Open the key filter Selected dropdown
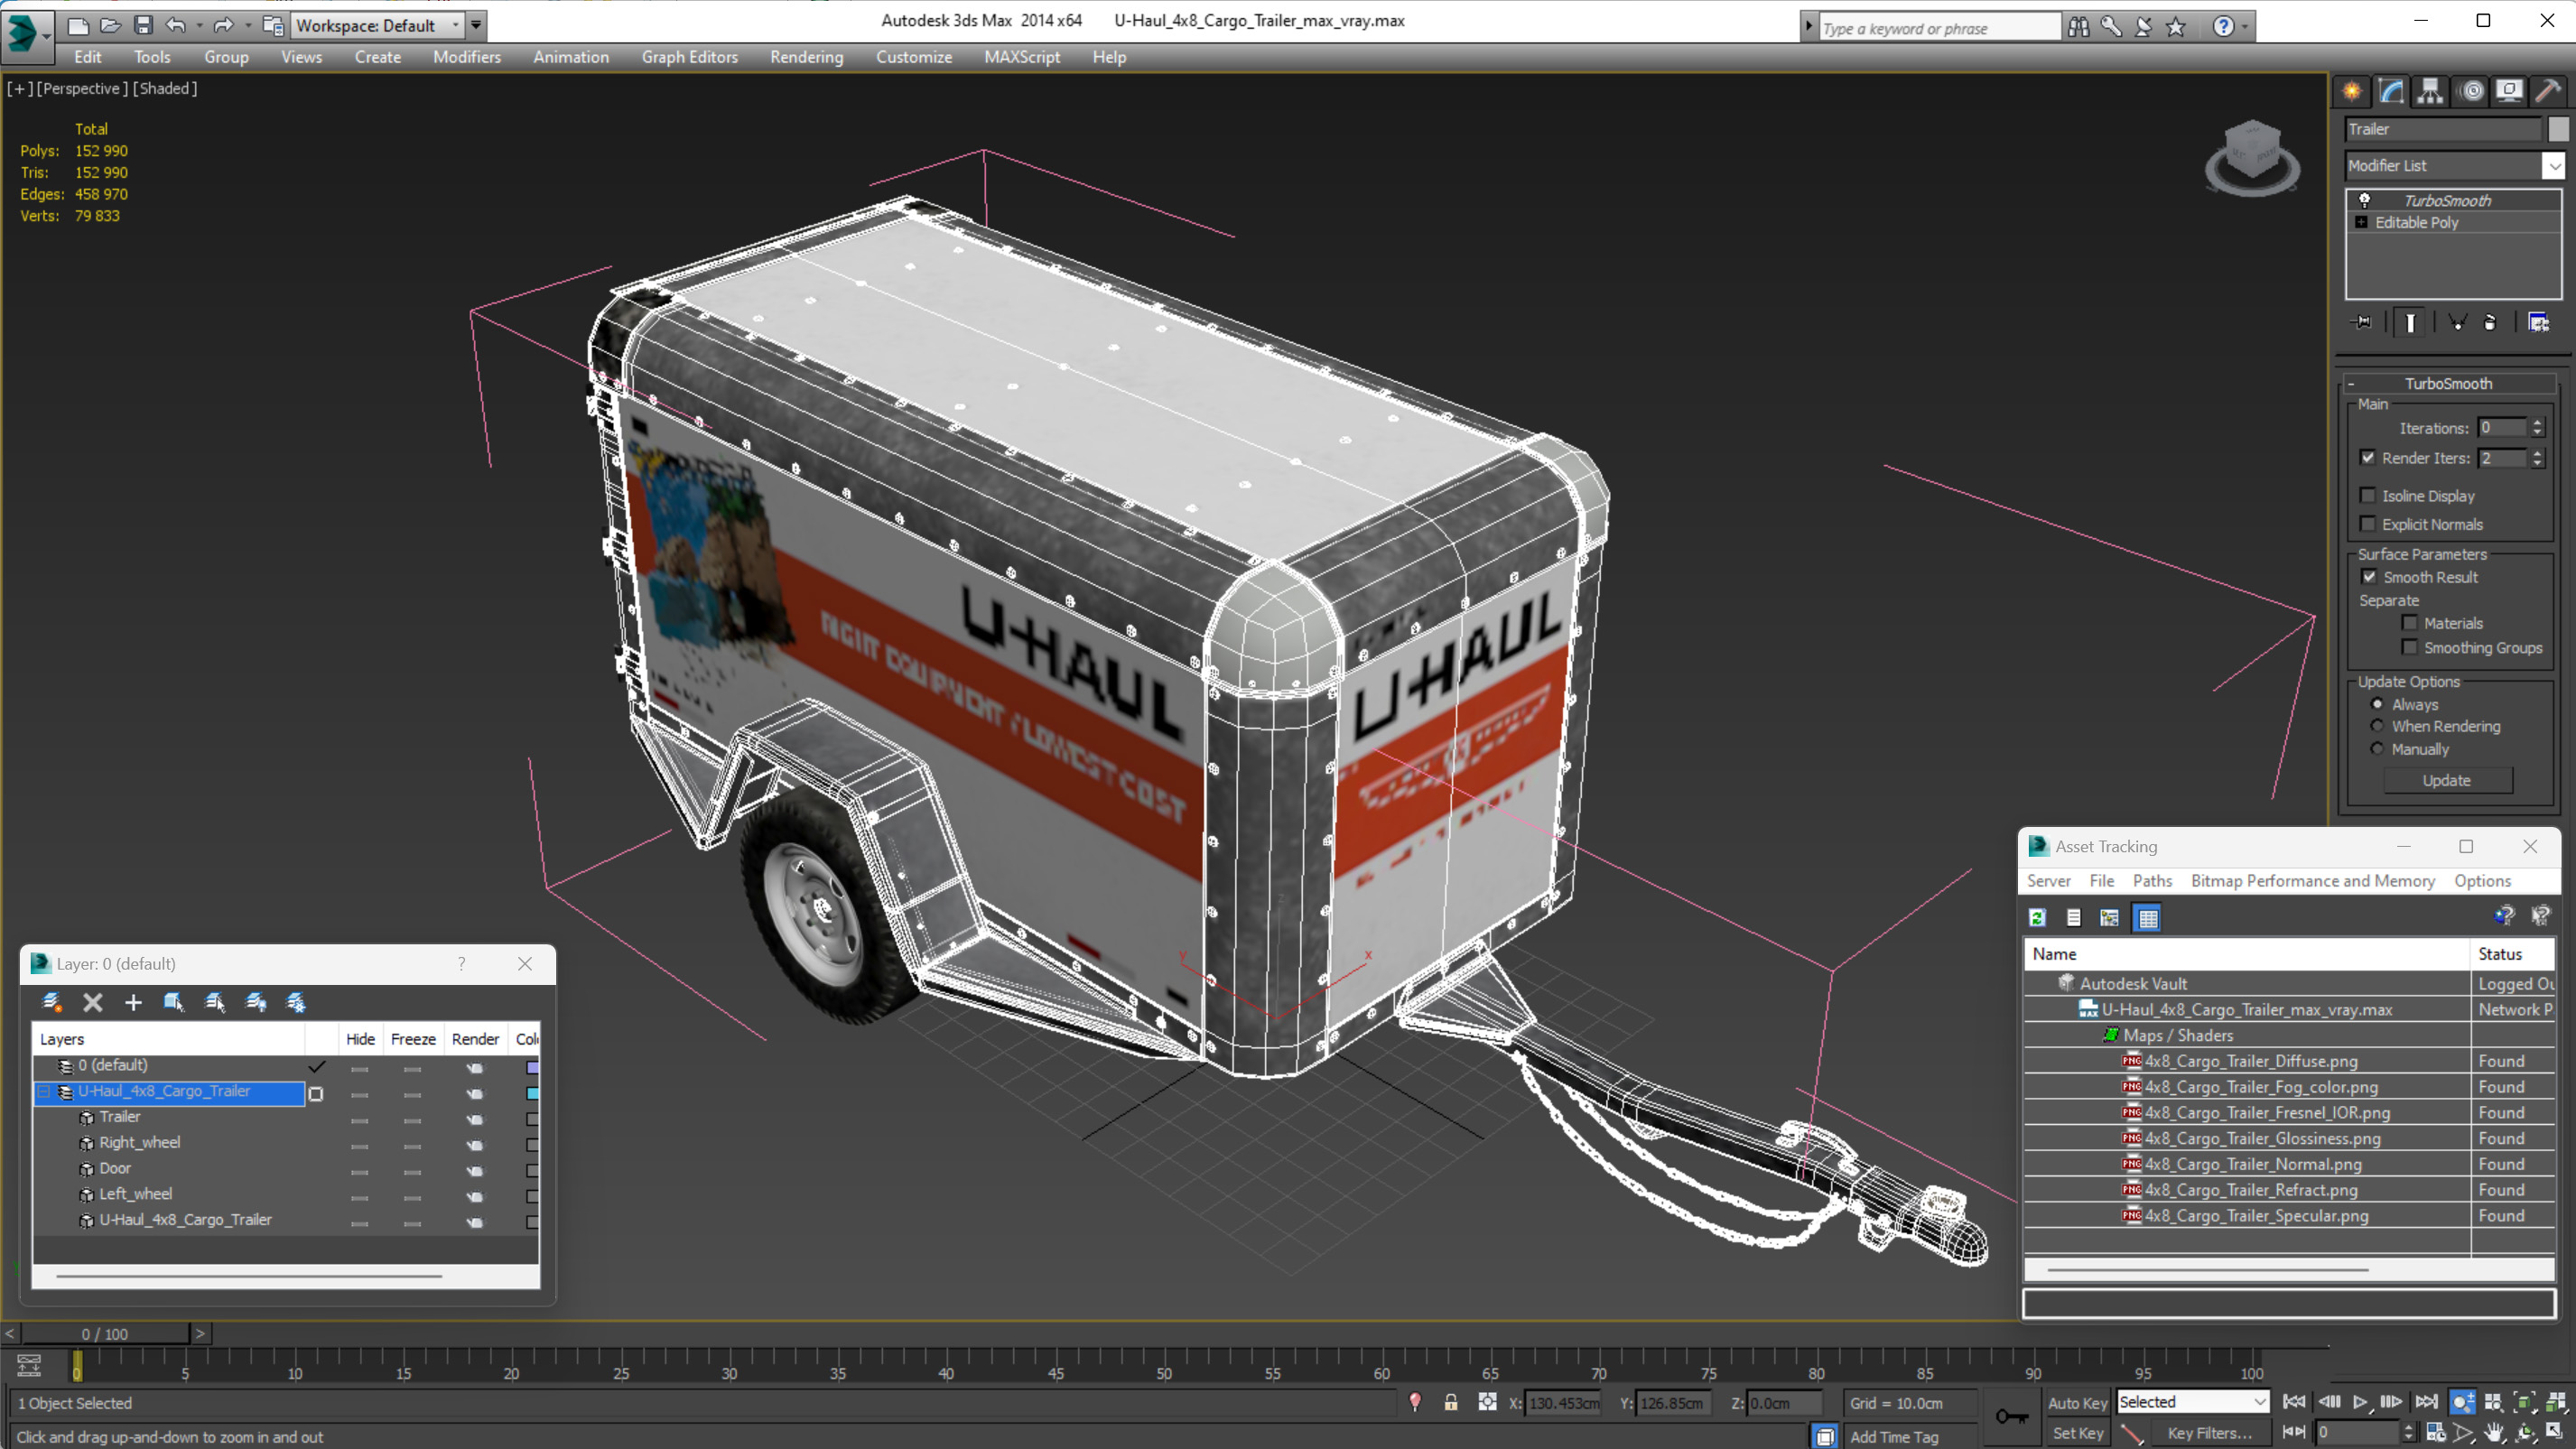This screenshot has height=1449, width=2576. (2192, 1402)
